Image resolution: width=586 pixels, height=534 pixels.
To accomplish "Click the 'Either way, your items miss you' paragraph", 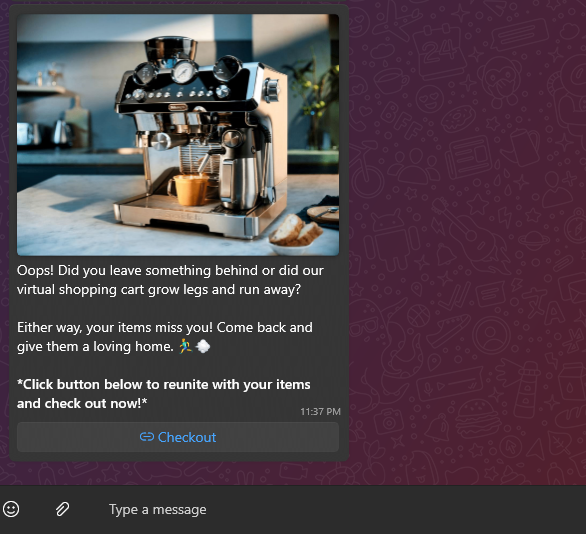I will click(x=165, y=337).
